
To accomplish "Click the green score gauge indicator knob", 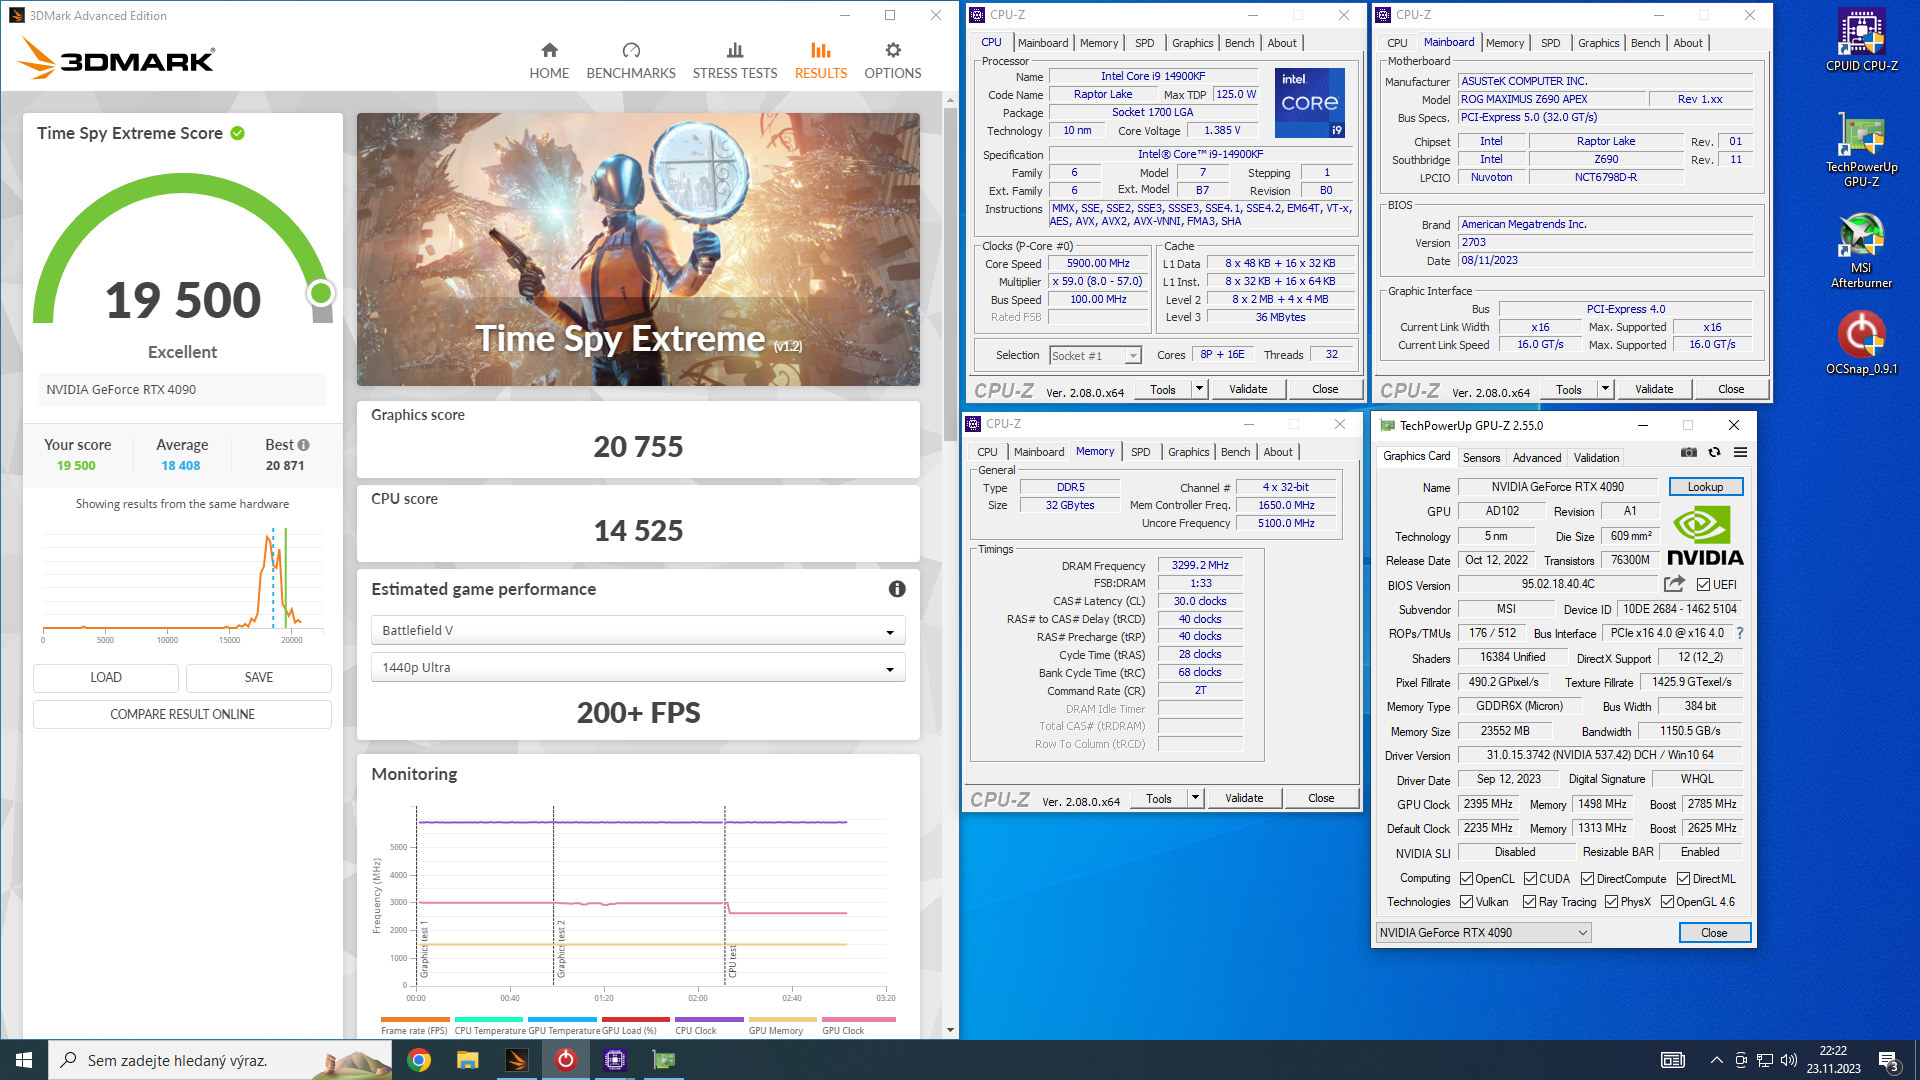I will click(x=321, y=293).
